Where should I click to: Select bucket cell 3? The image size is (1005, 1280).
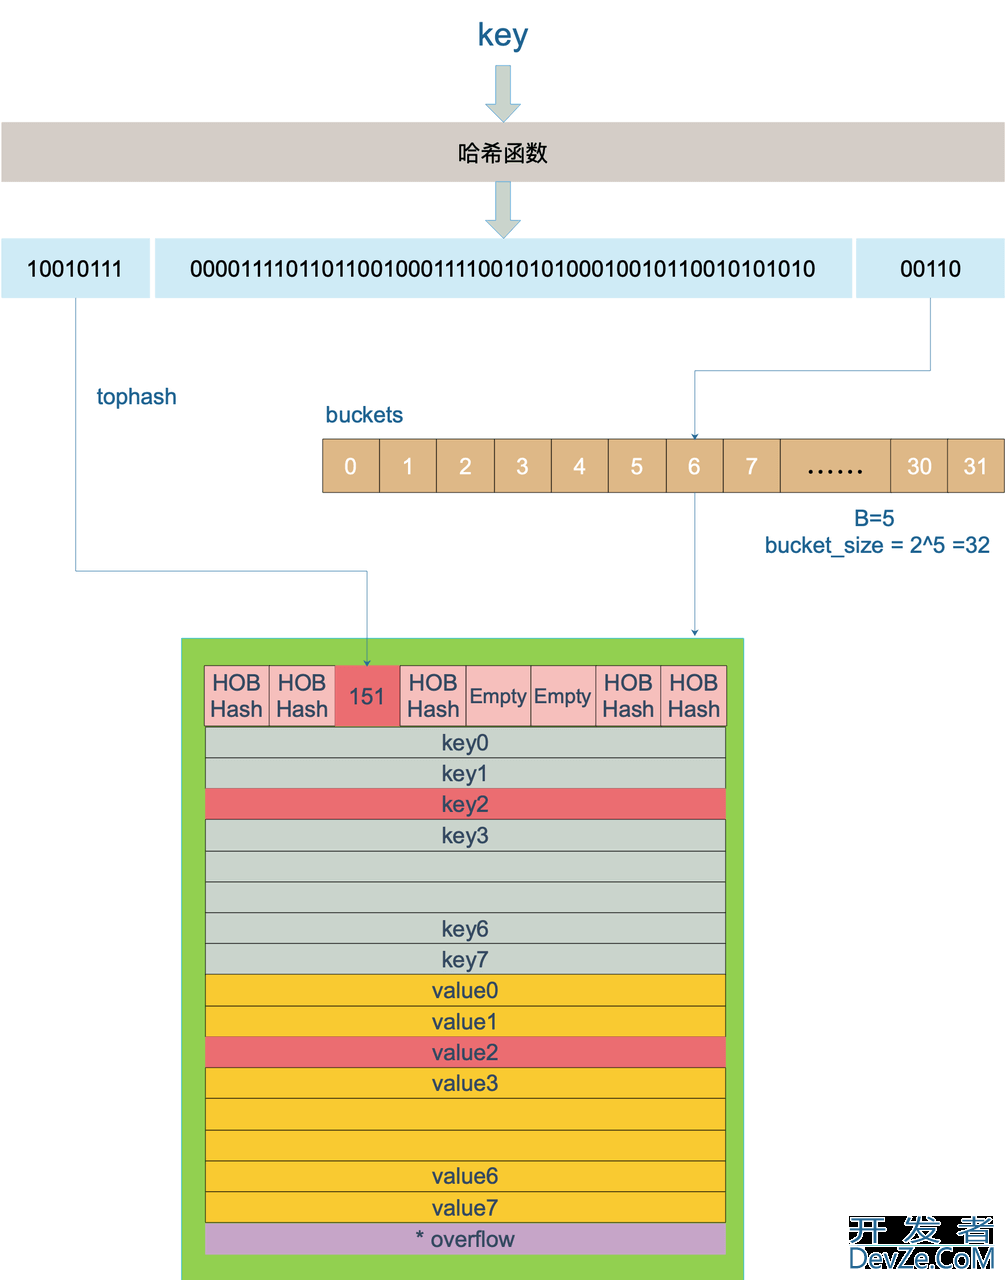(522, 466)
